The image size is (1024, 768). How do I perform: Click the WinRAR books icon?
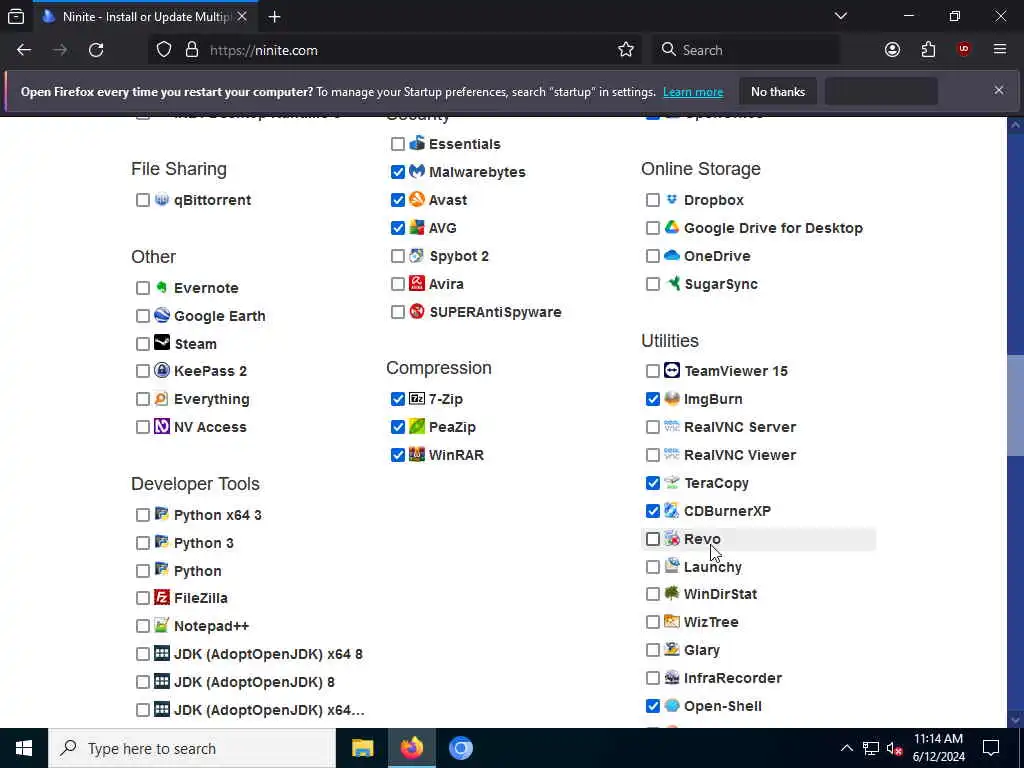(x=417, y=455)
